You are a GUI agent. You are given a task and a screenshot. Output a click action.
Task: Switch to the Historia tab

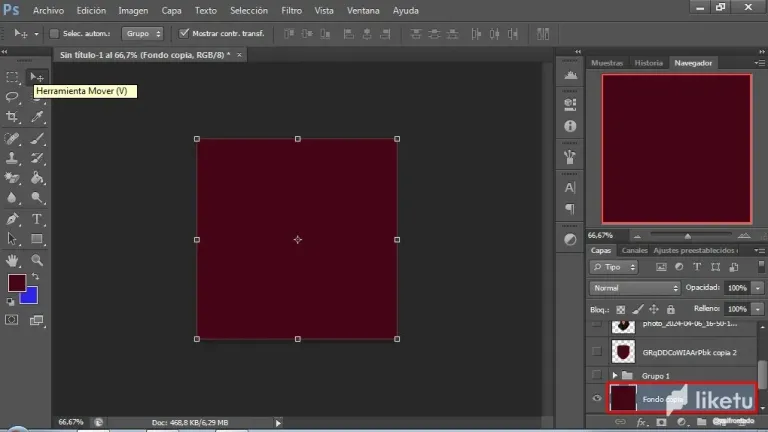click(648, 63)
